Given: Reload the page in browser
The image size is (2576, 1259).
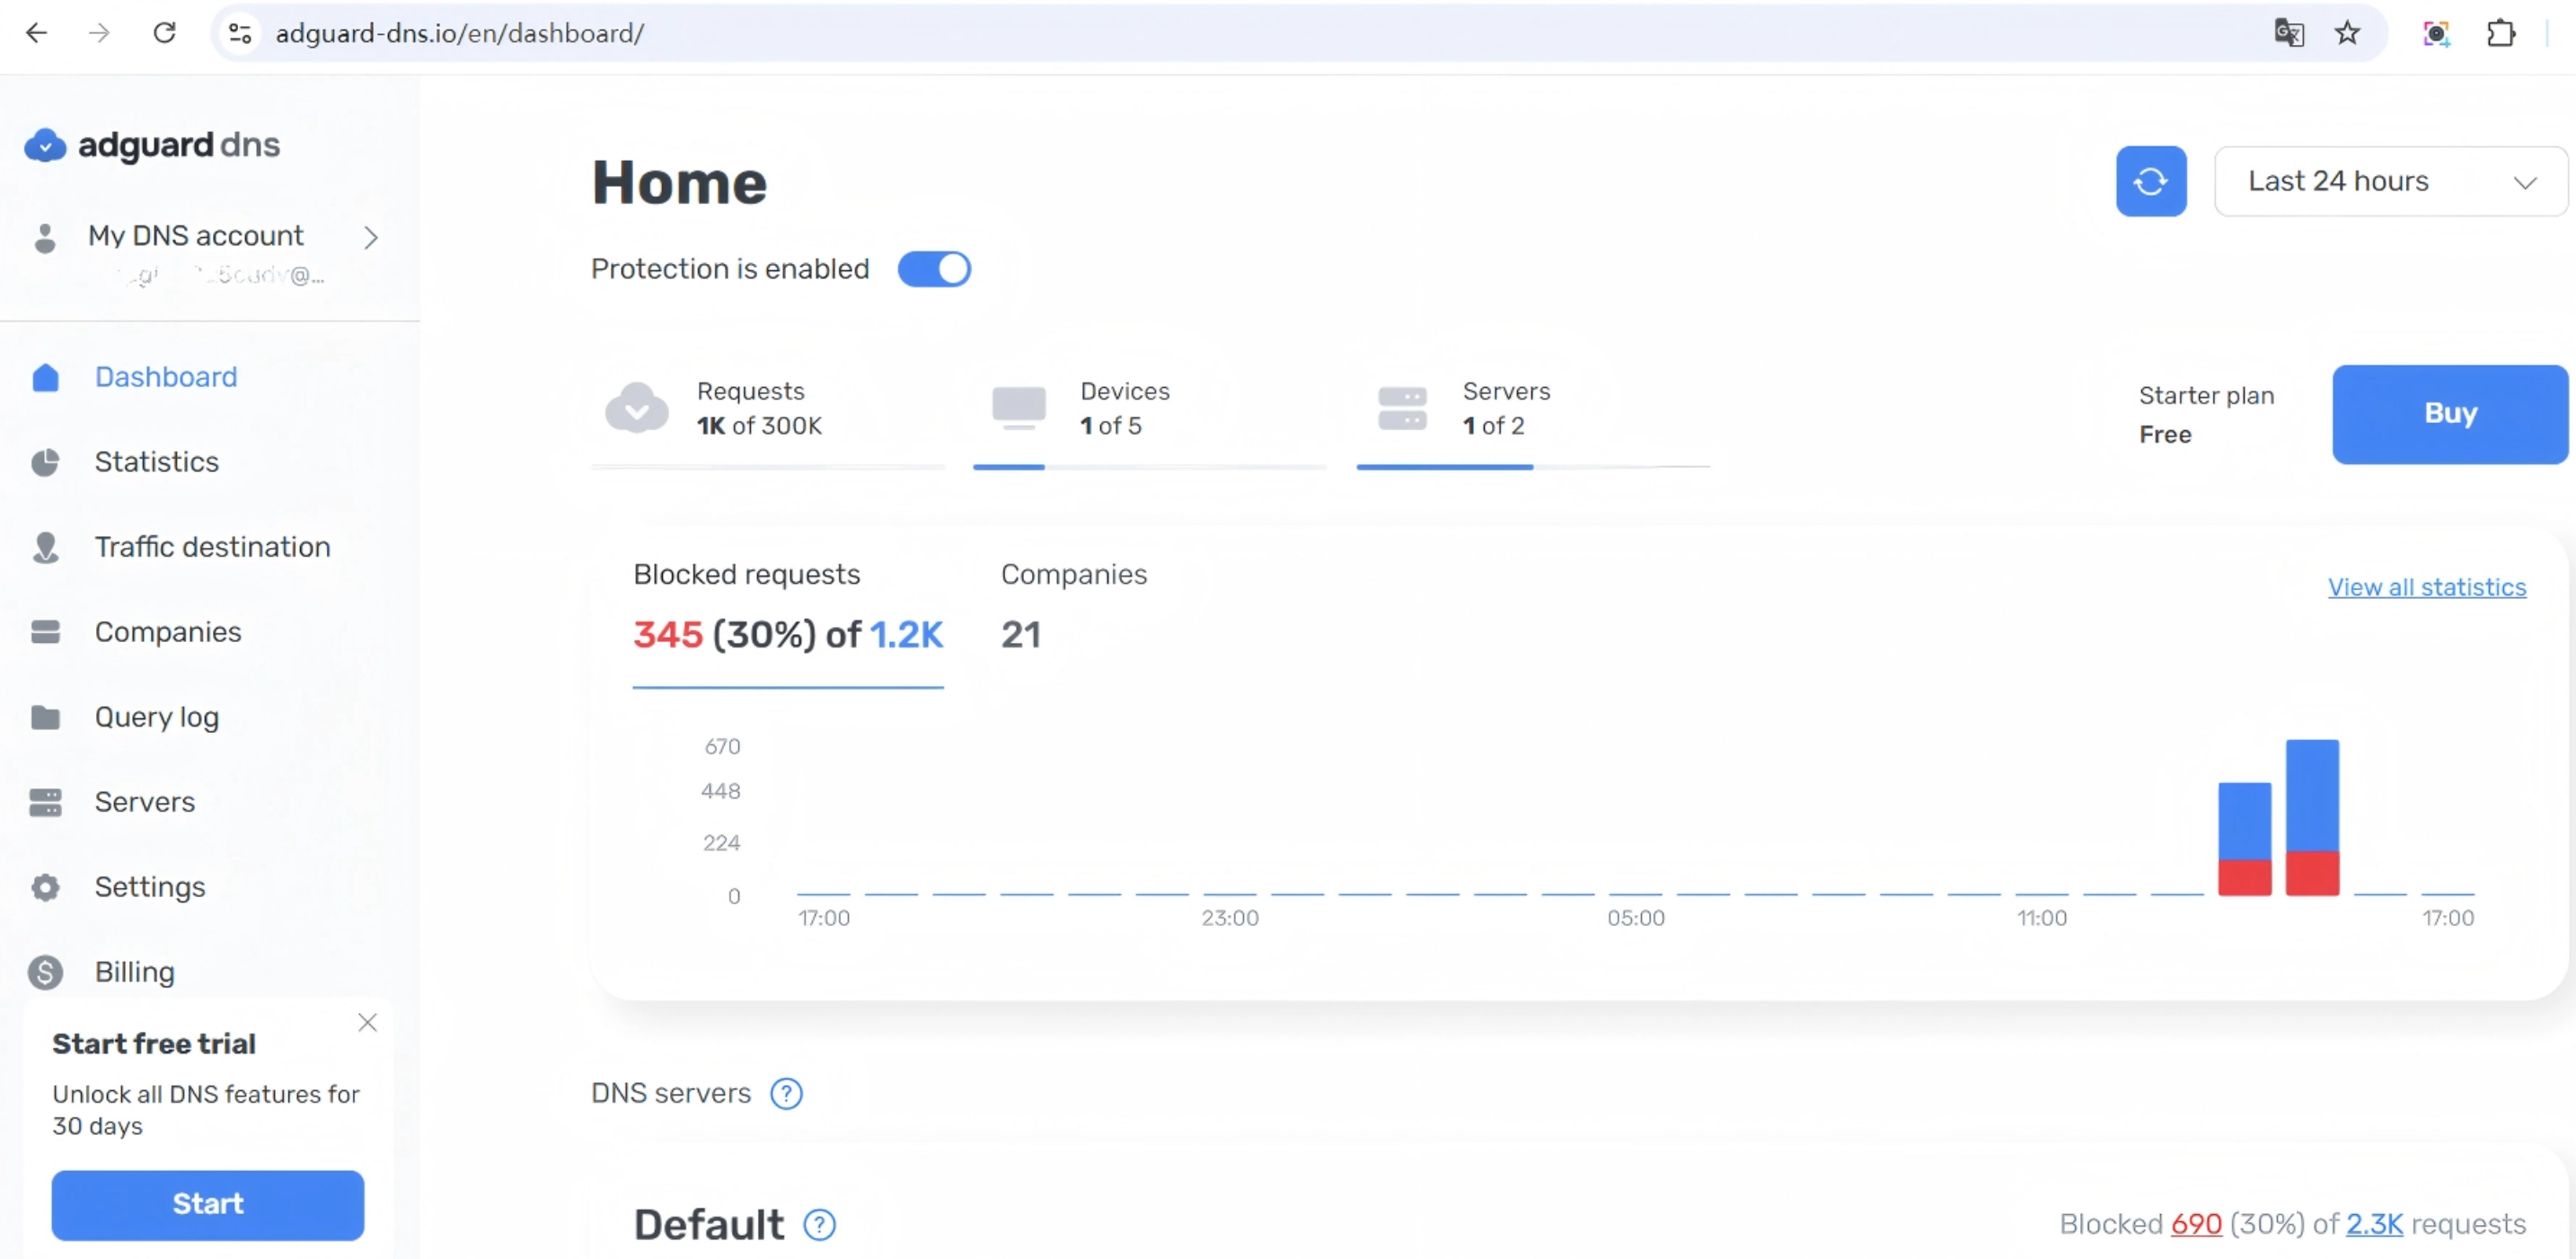Looking at the screenshot, I should (164, 33).
